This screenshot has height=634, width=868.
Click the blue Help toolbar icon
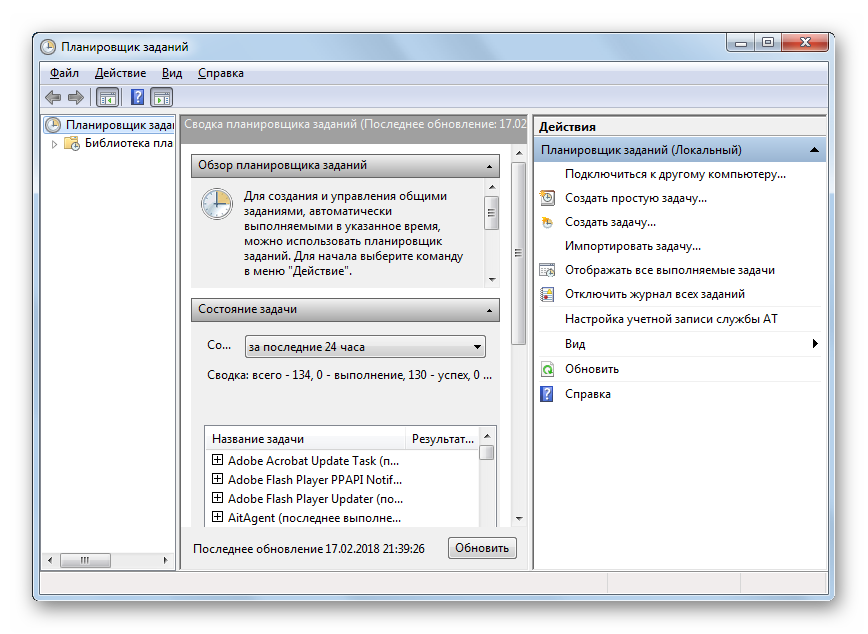(x=137, y=97)
